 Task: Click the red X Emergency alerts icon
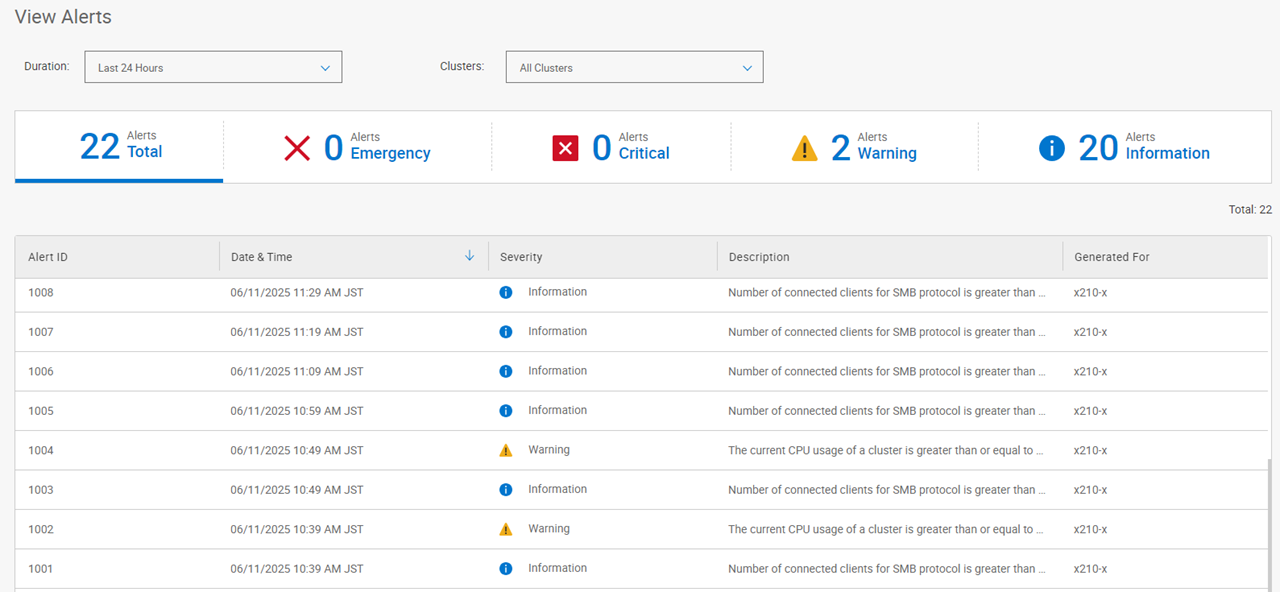(298, 149)
